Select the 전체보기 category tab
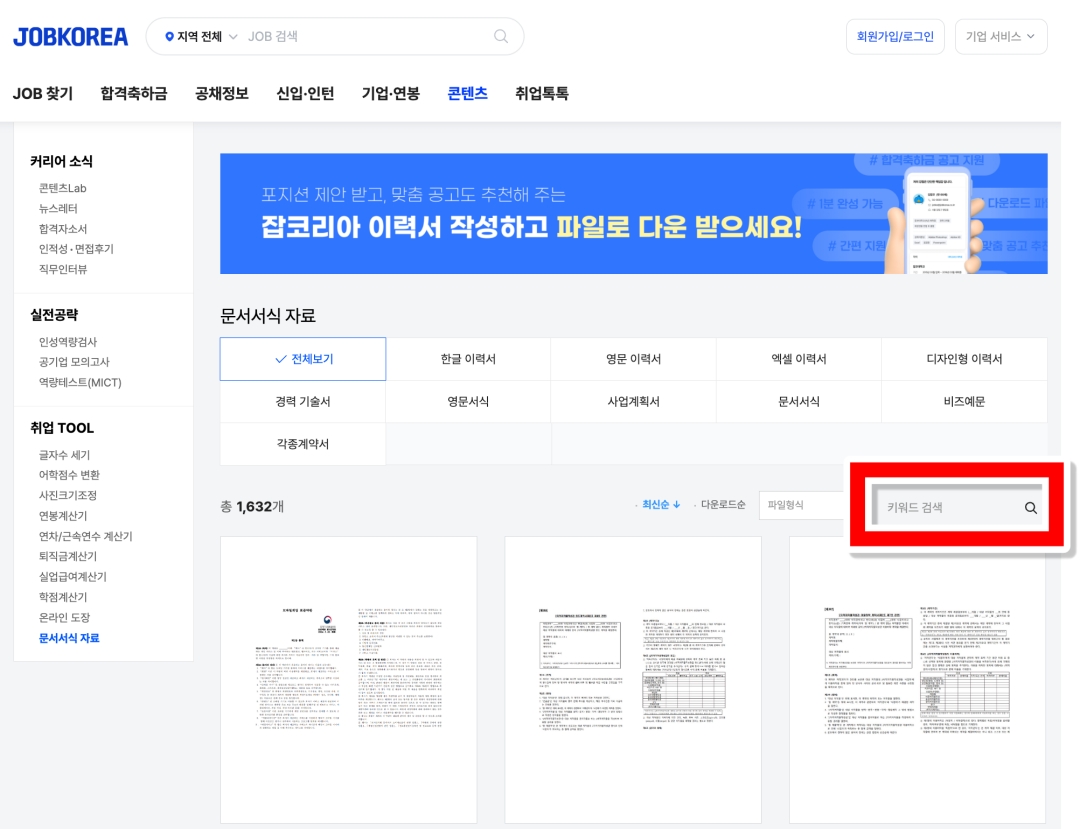This screenshot has width=1080, height=829. [303, 359]
